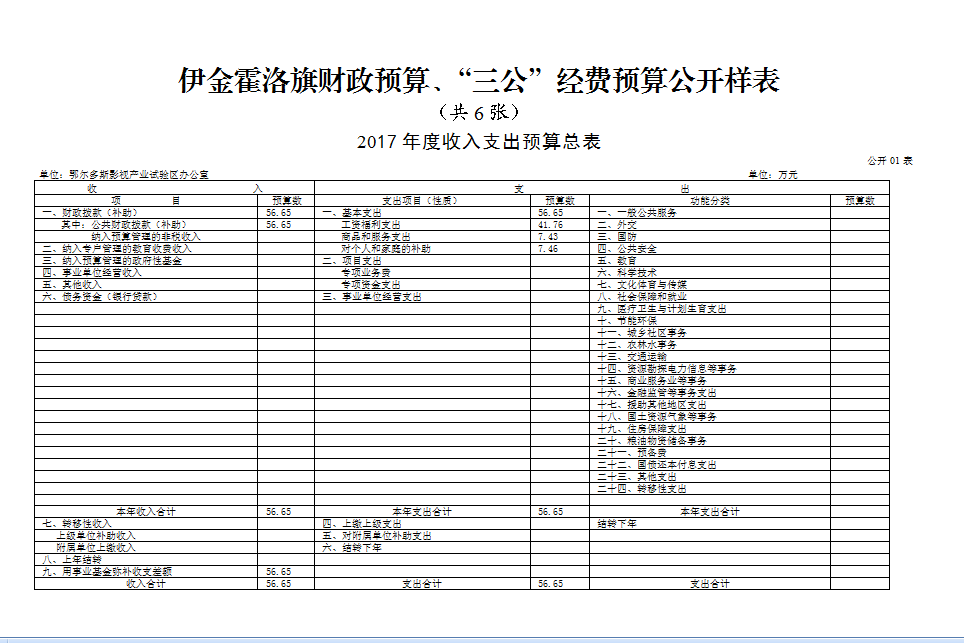
Task: Click the value 56.65 beside 一、基本支出
Action: click(x=550, y=213)
